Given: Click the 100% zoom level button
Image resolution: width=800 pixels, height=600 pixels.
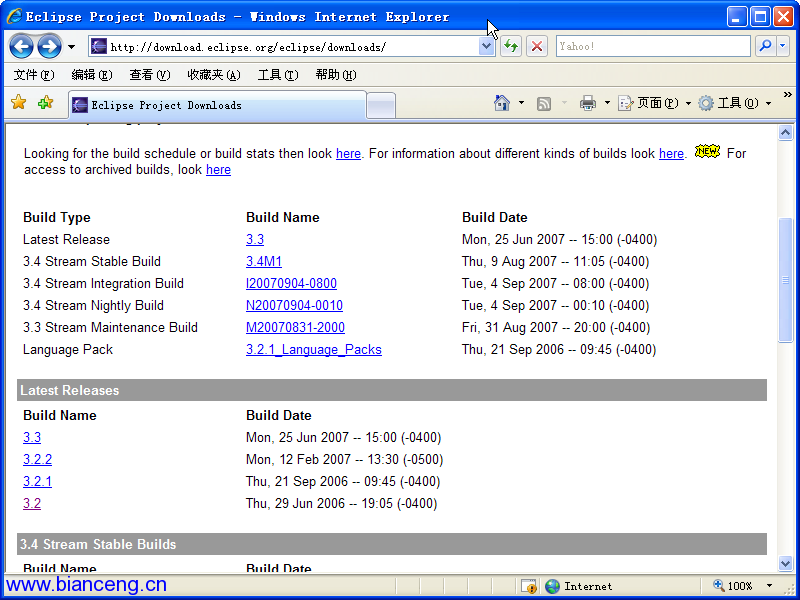Looking at the screenshot, I should pyautogui.click(x=733, y=586).
